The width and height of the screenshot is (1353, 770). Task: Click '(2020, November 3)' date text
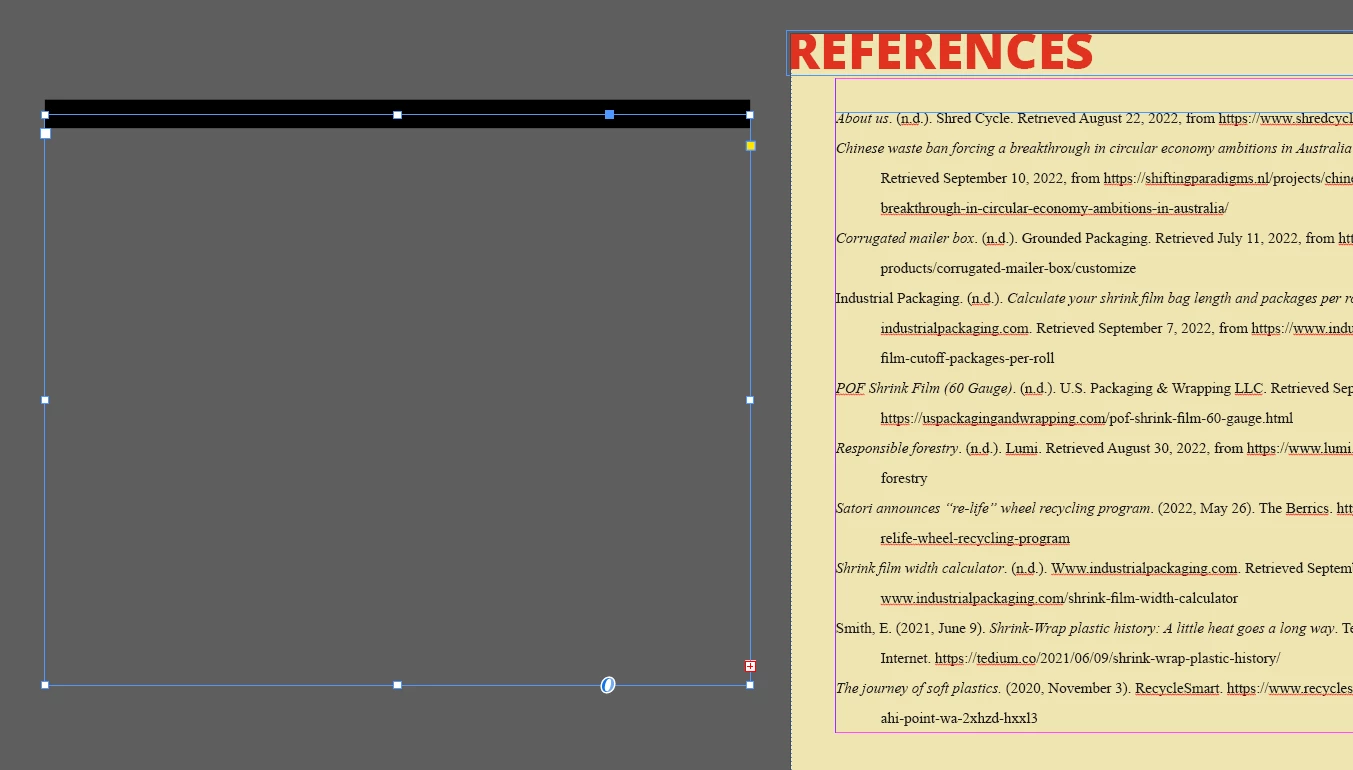coord(1068,688)
